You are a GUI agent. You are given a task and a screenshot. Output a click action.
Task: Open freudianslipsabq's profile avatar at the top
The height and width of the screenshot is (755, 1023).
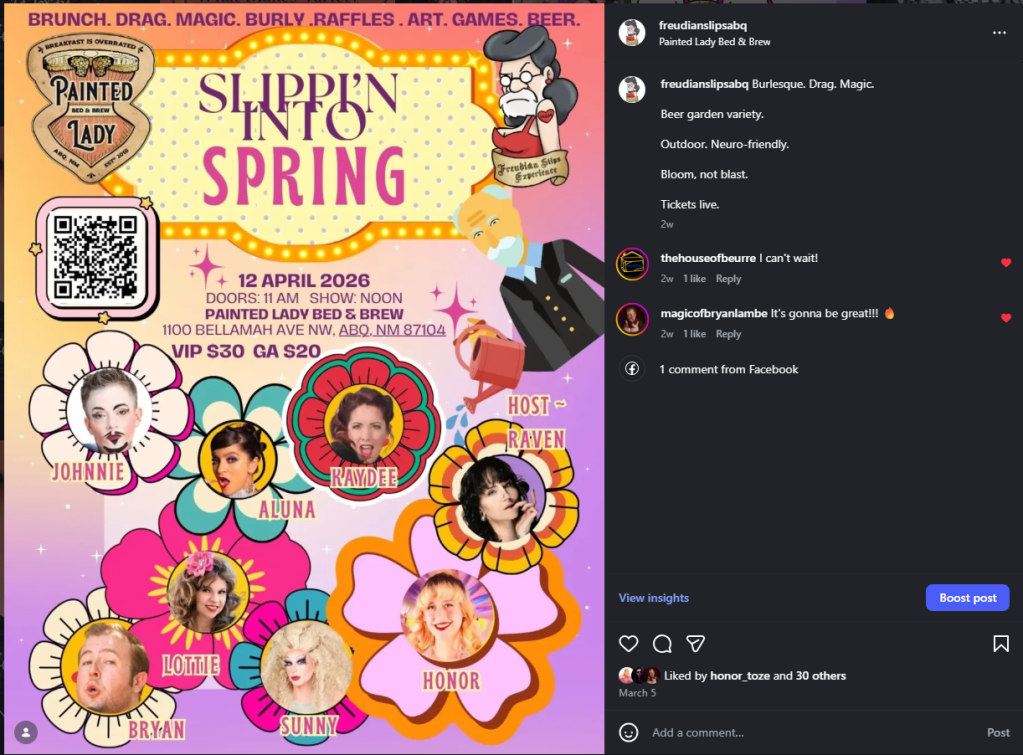click(x=632, y=32)
